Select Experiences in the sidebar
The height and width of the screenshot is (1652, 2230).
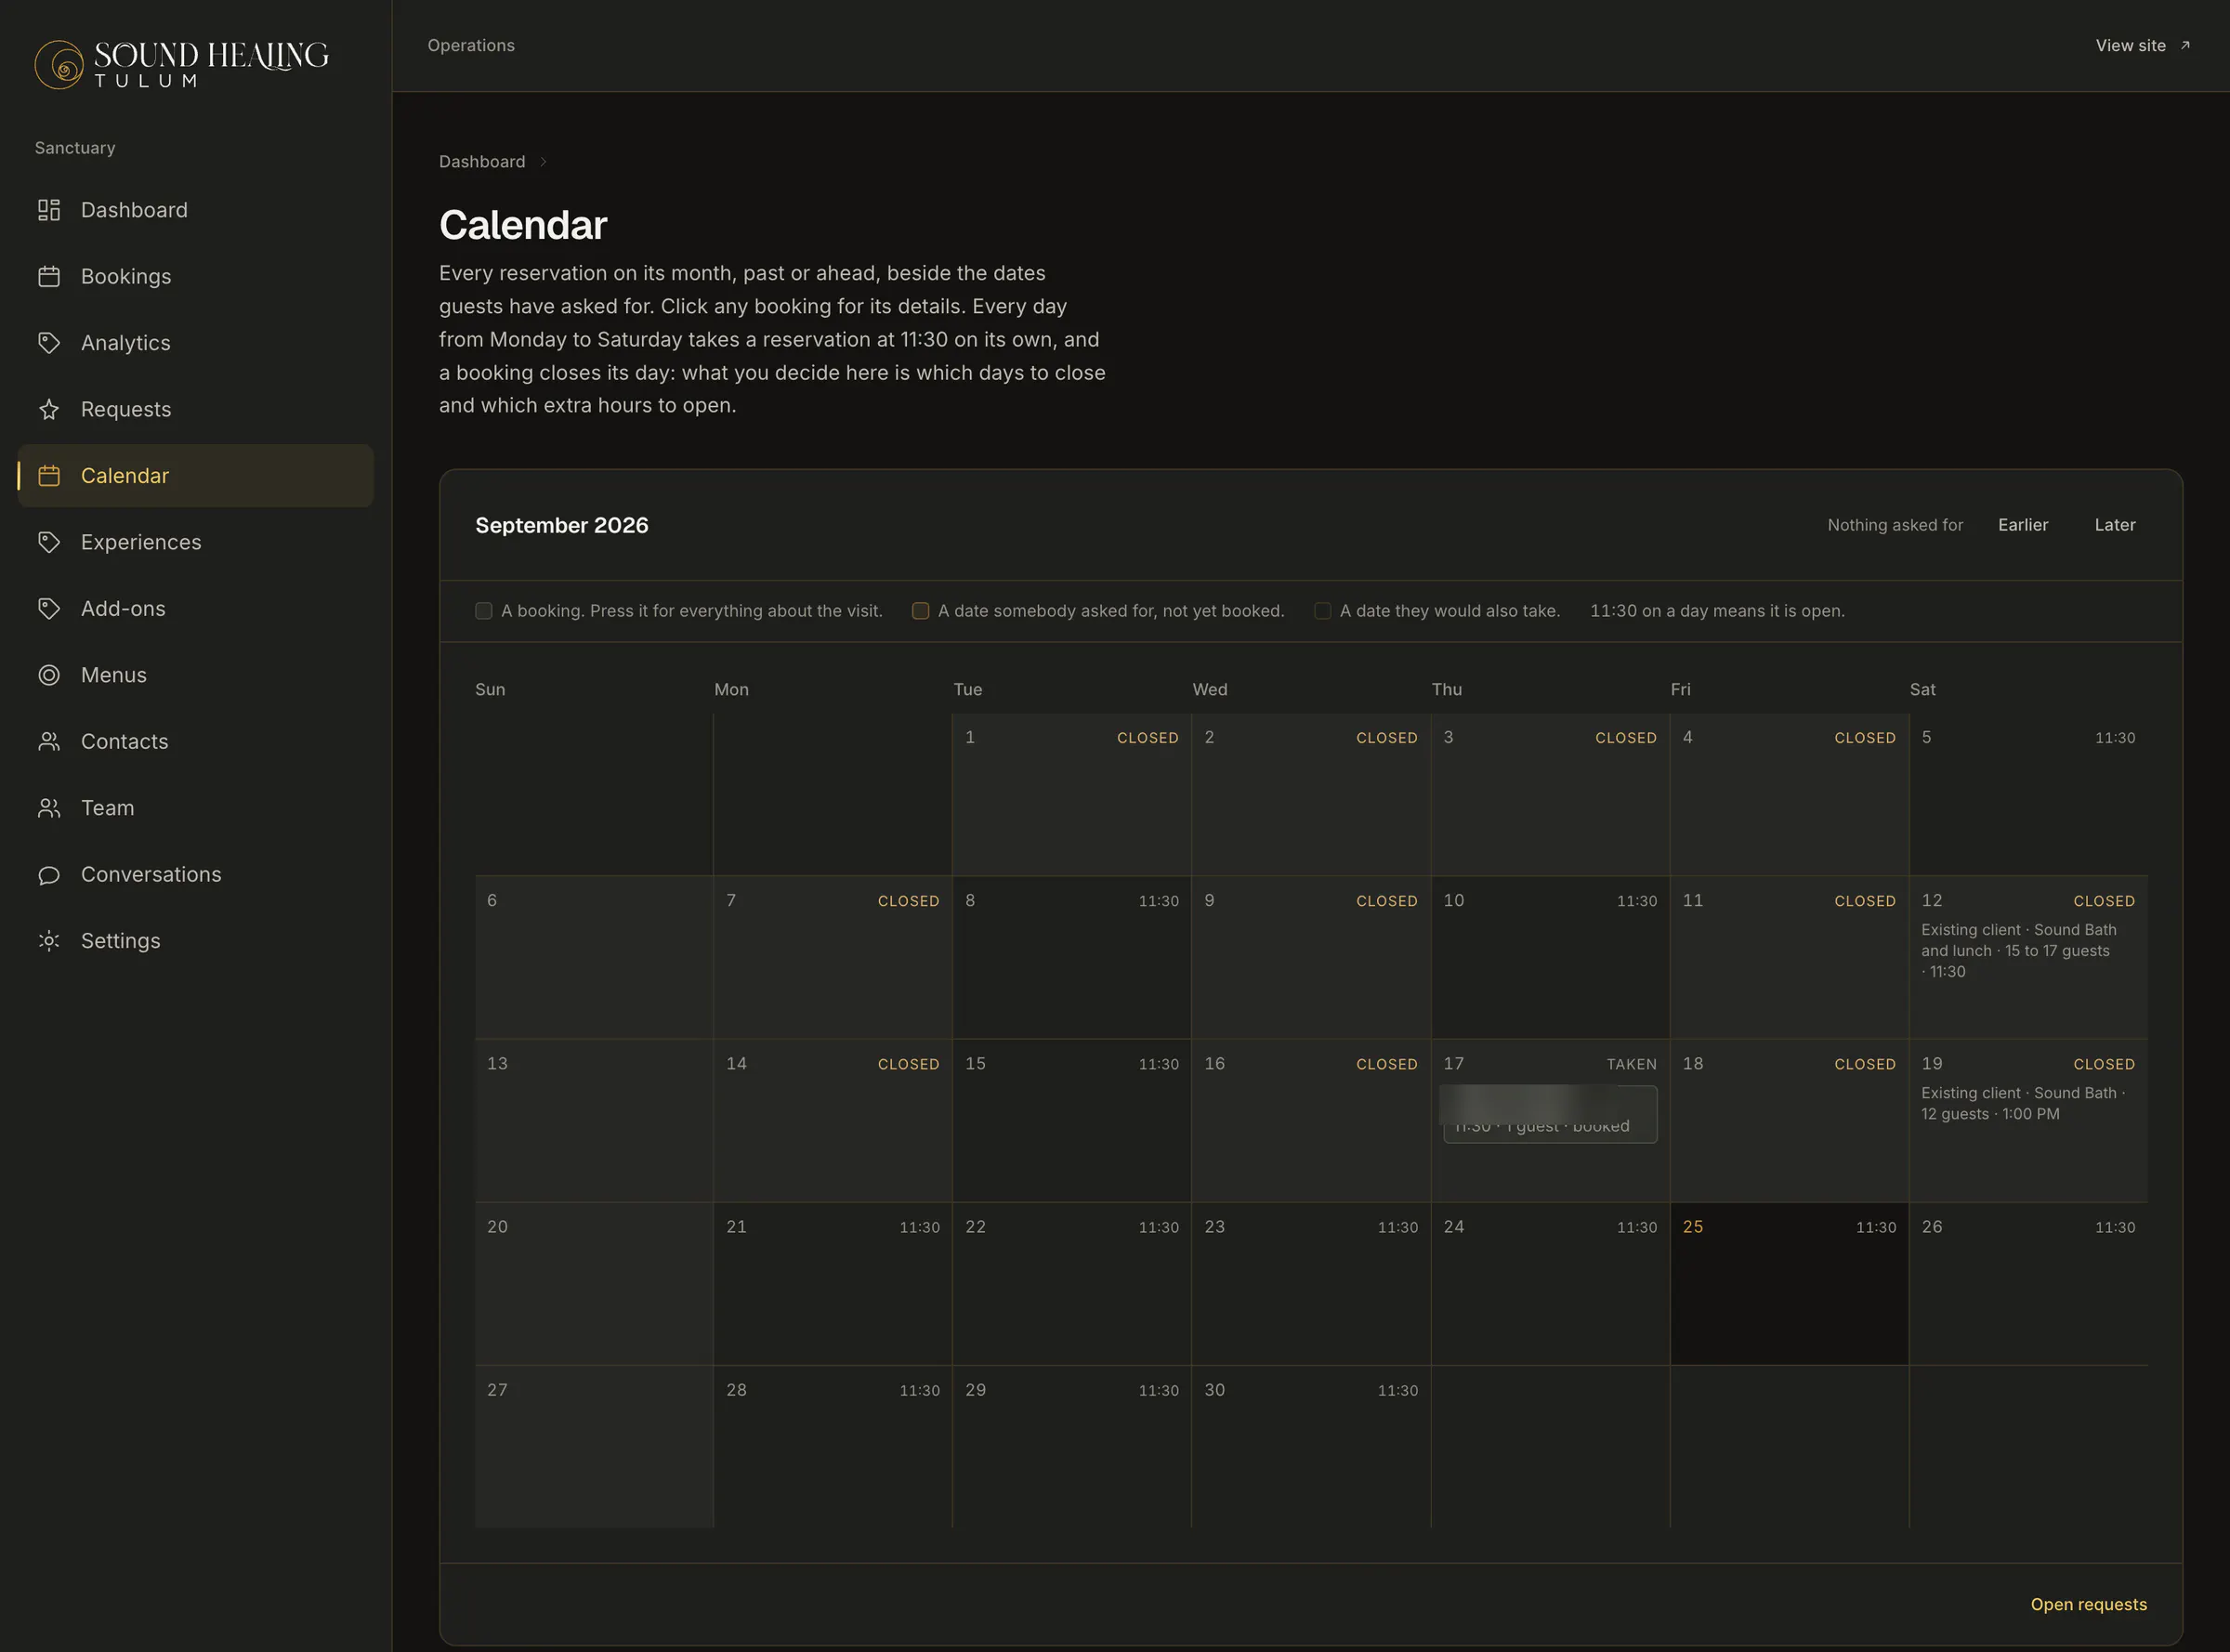pyautogui.click(x=195, y=542)
